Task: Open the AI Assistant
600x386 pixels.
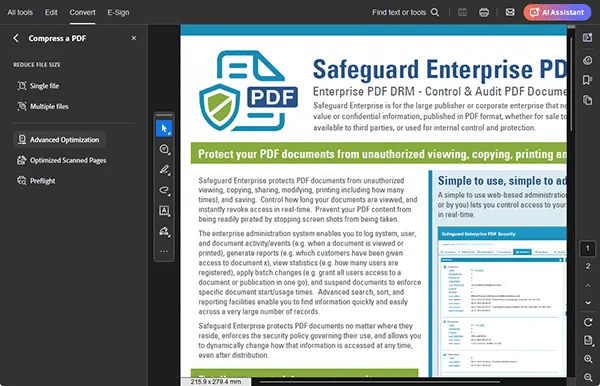Action: pos(557,12)
